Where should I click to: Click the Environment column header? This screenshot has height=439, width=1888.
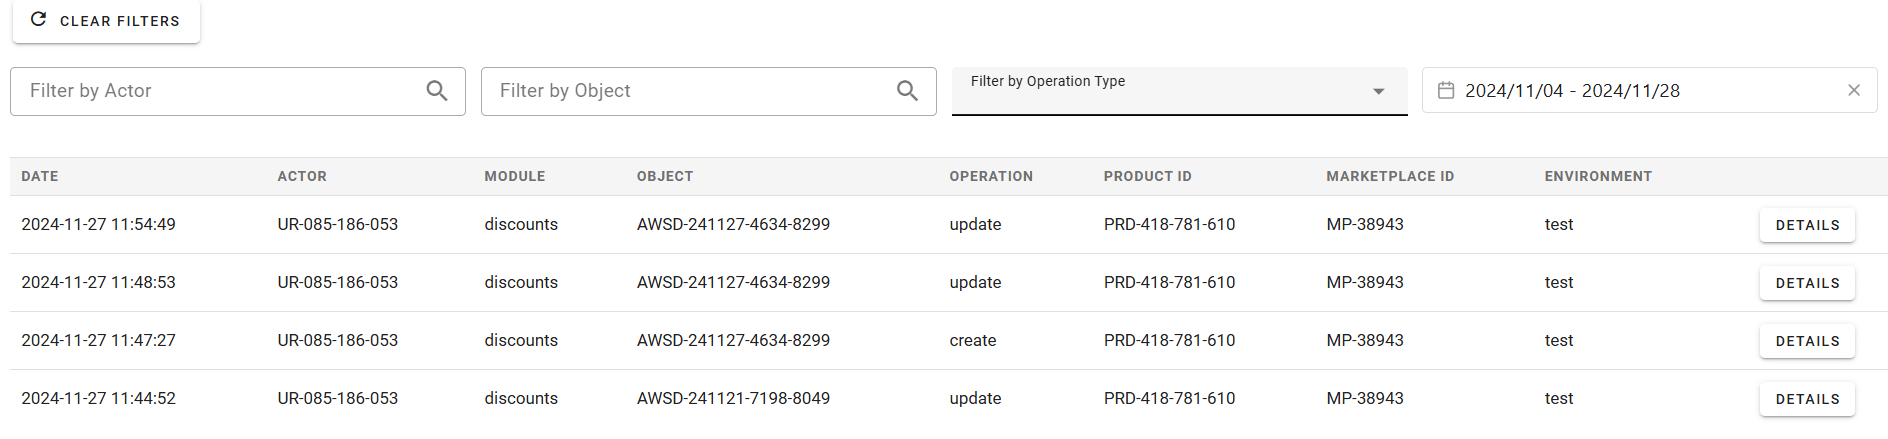pyautogui.click(x=1598, y=176)
